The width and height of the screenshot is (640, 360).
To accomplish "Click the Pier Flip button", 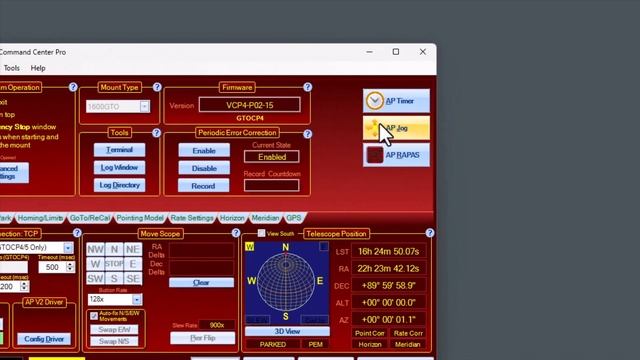I will pyautogui.click(x=202, y=338).
